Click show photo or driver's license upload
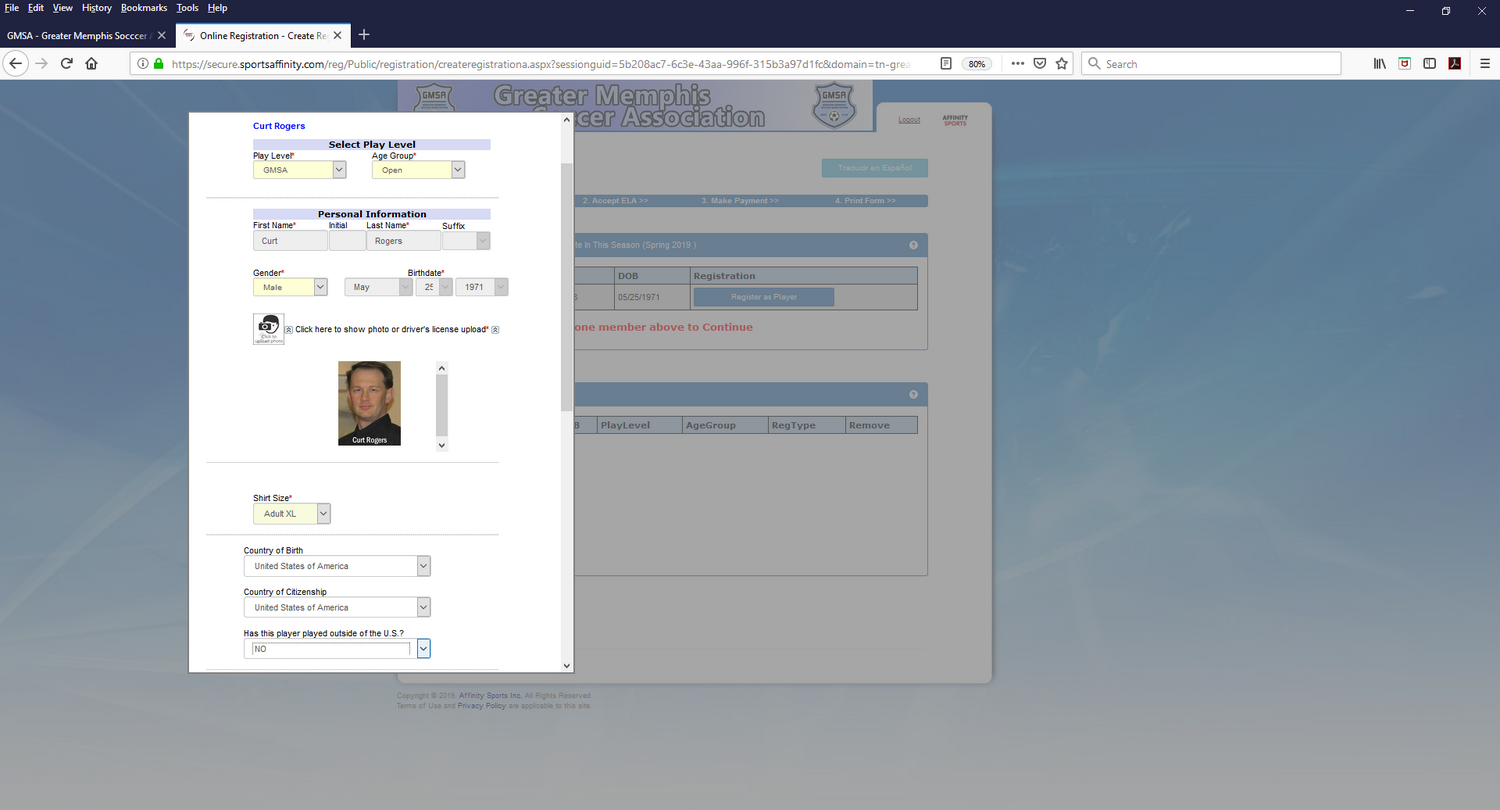The width and height of the screenshot is (1500, 810). (x=391, y=329)
